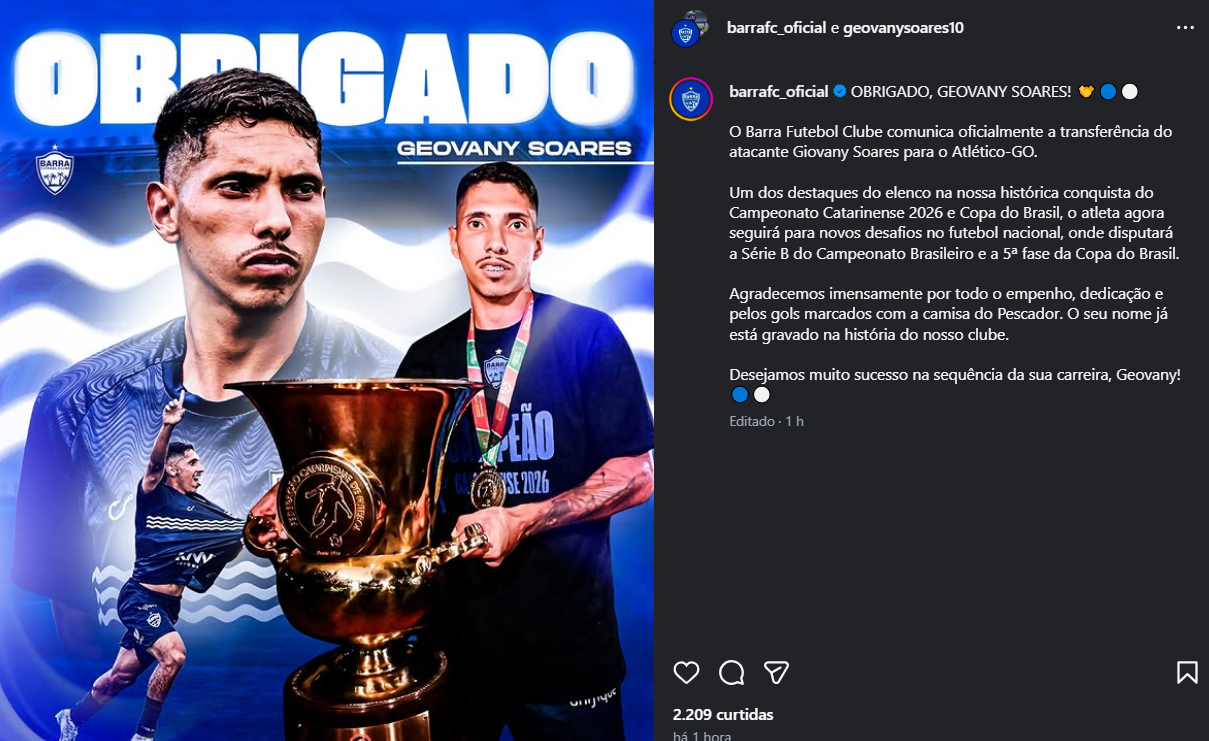Open Barra FC avatar beside the caption

click(690, 99)
